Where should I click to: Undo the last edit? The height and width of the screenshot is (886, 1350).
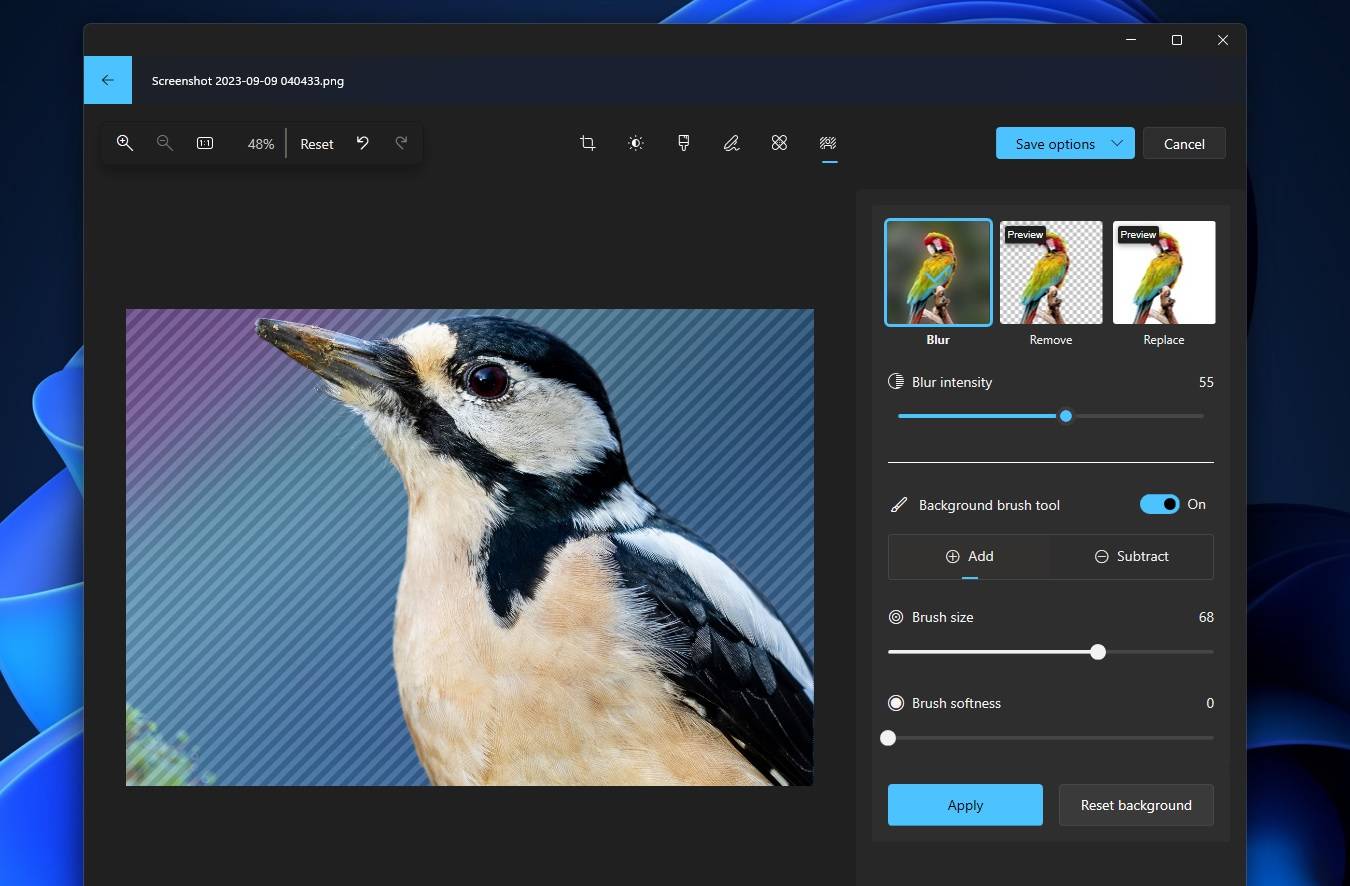[362, 143]
